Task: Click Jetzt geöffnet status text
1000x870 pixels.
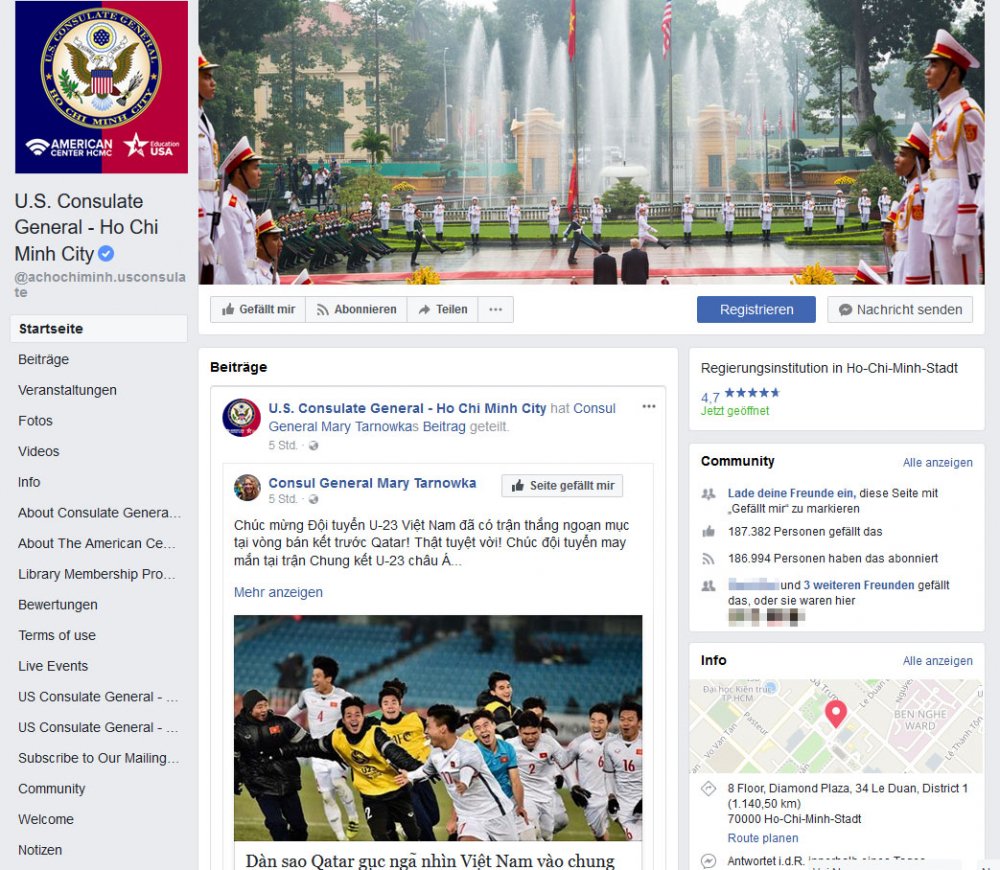Action: [x=735, y=411]
